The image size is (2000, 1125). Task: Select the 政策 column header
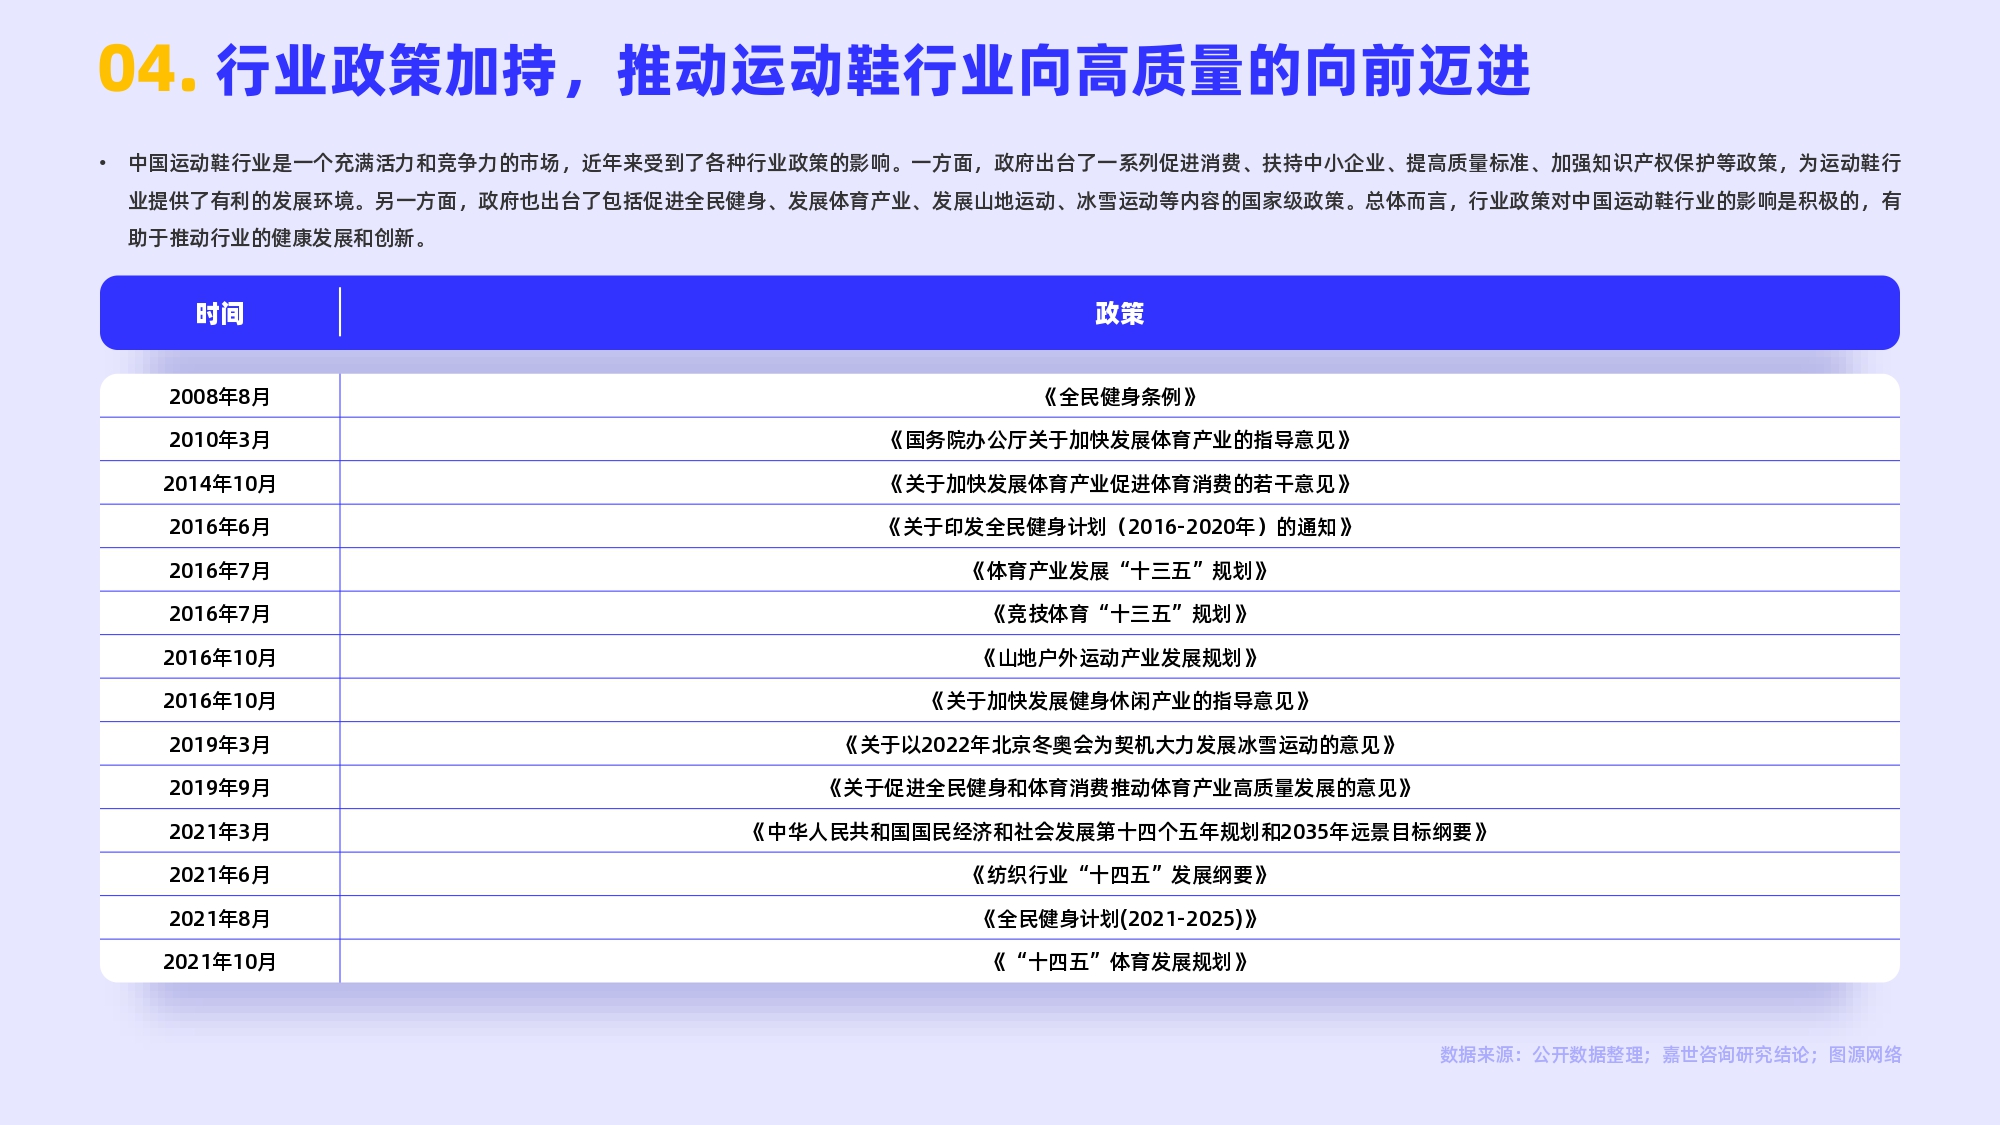pos(1119,314)
